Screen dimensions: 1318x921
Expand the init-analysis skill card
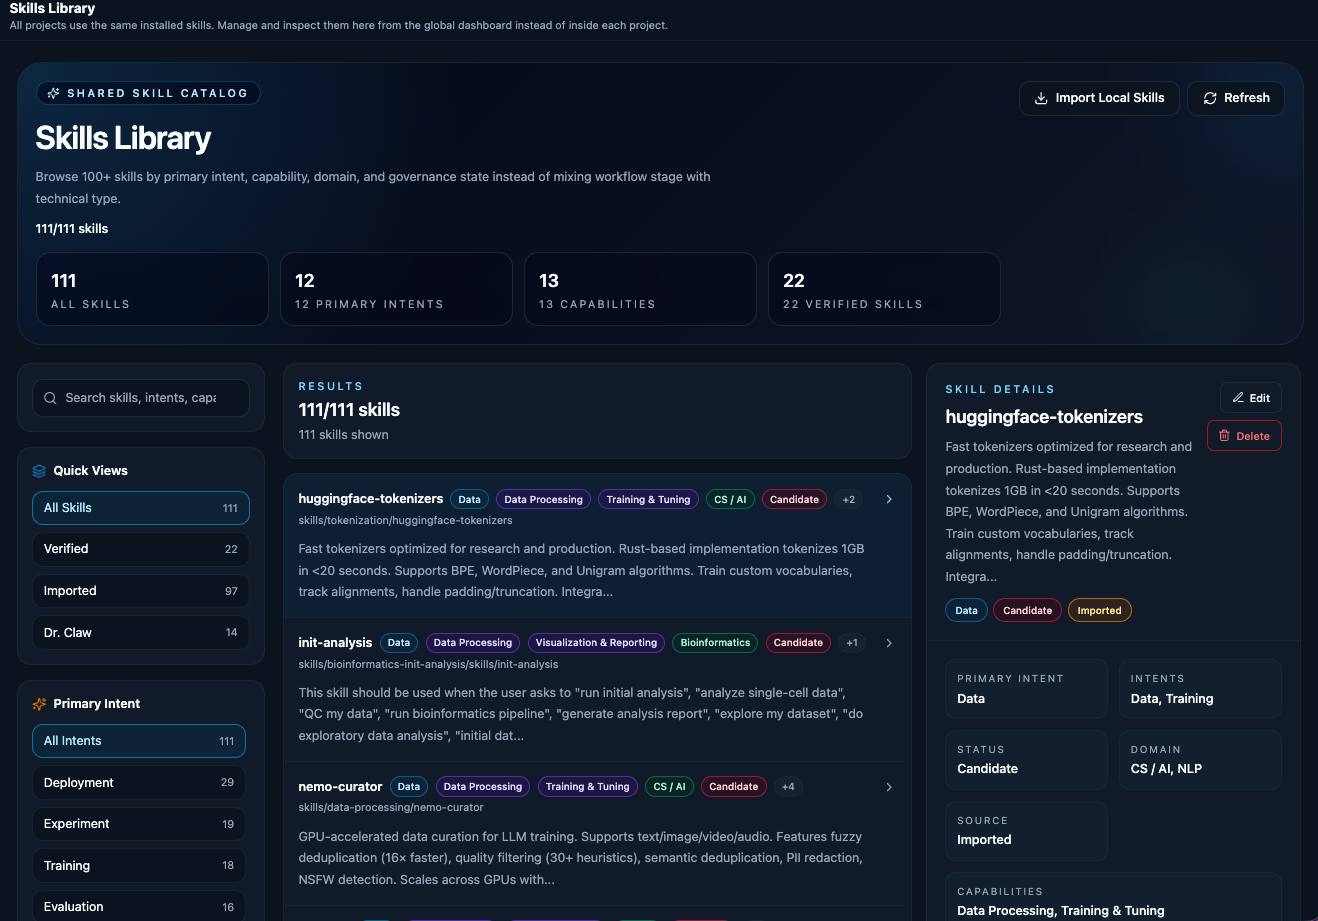(888, 643)
